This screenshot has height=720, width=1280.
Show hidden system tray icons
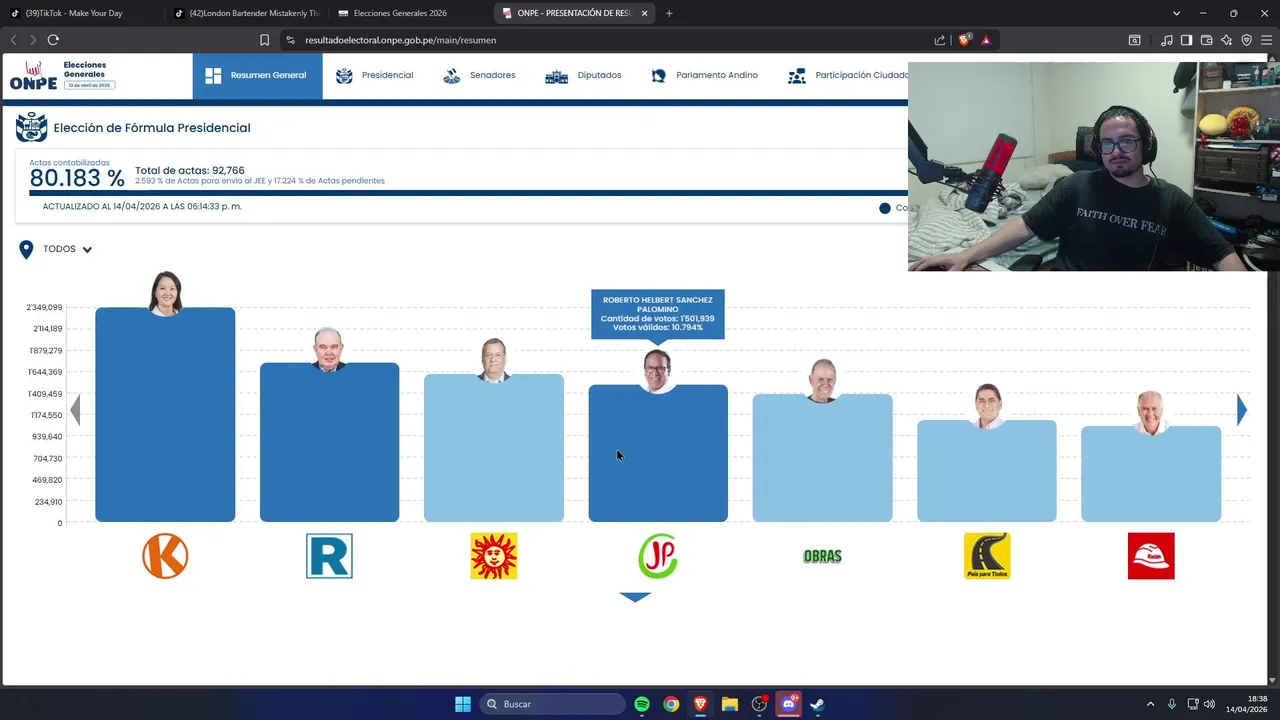pyautogui.click(x=1150, y=704)
